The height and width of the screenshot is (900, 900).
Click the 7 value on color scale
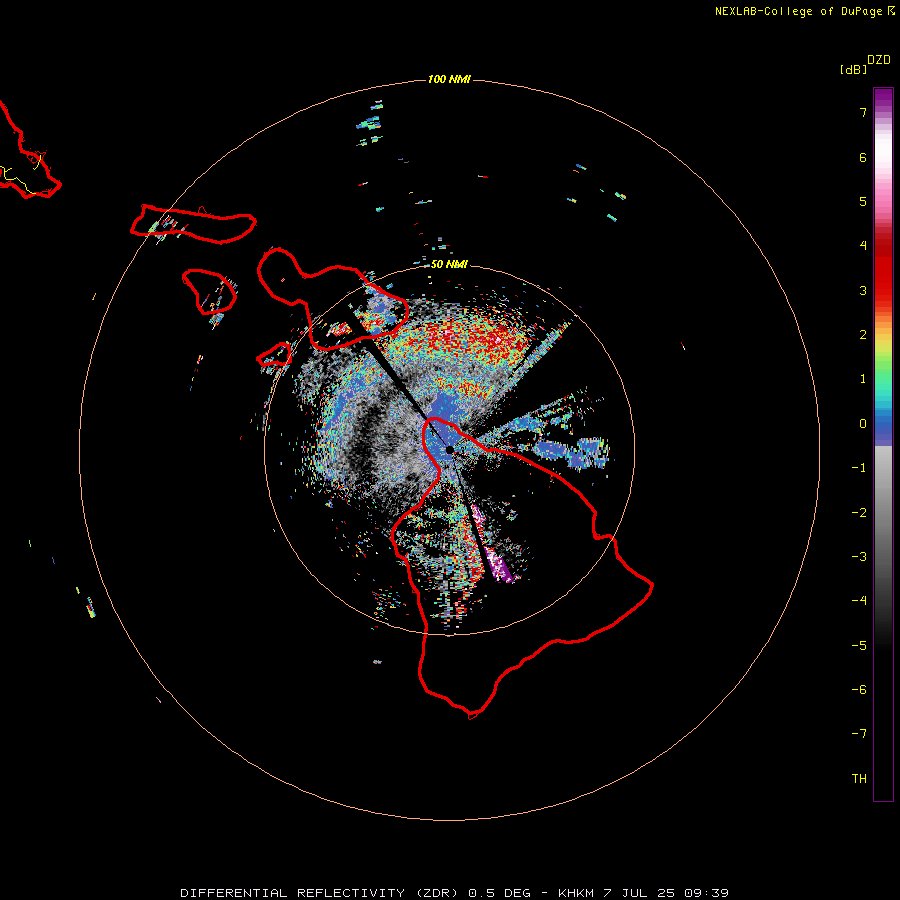click(x=863, y=112)
